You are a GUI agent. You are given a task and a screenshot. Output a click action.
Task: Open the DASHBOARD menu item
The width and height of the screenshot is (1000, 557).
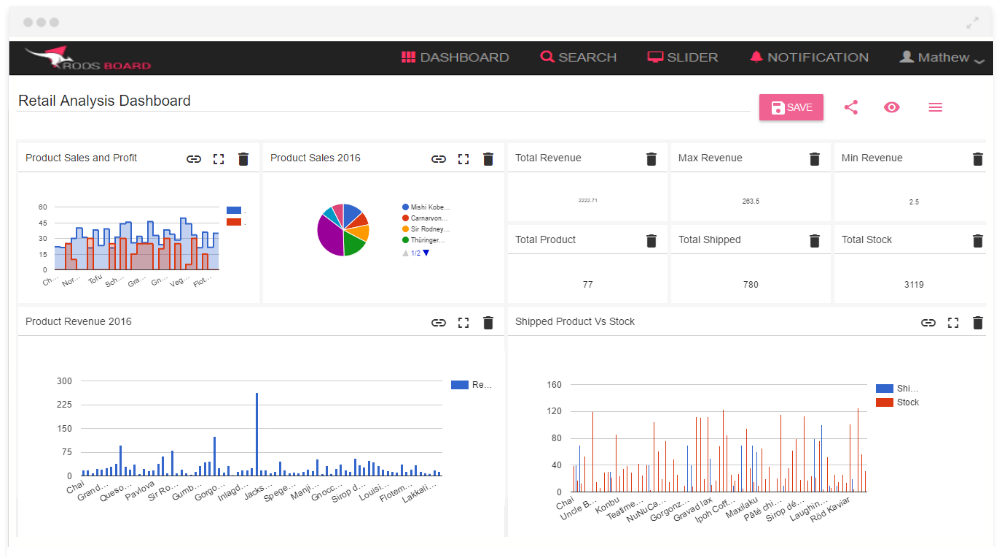tap(455, 57)
